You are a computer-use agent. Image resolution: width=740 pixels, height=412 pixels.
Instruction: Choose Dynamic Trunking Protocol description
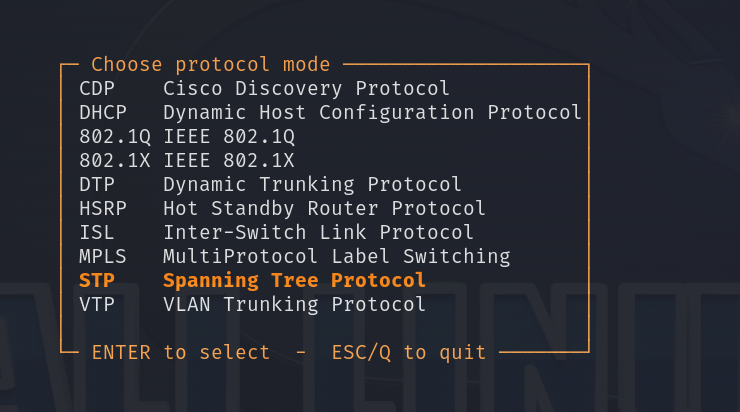coord(312,185)
